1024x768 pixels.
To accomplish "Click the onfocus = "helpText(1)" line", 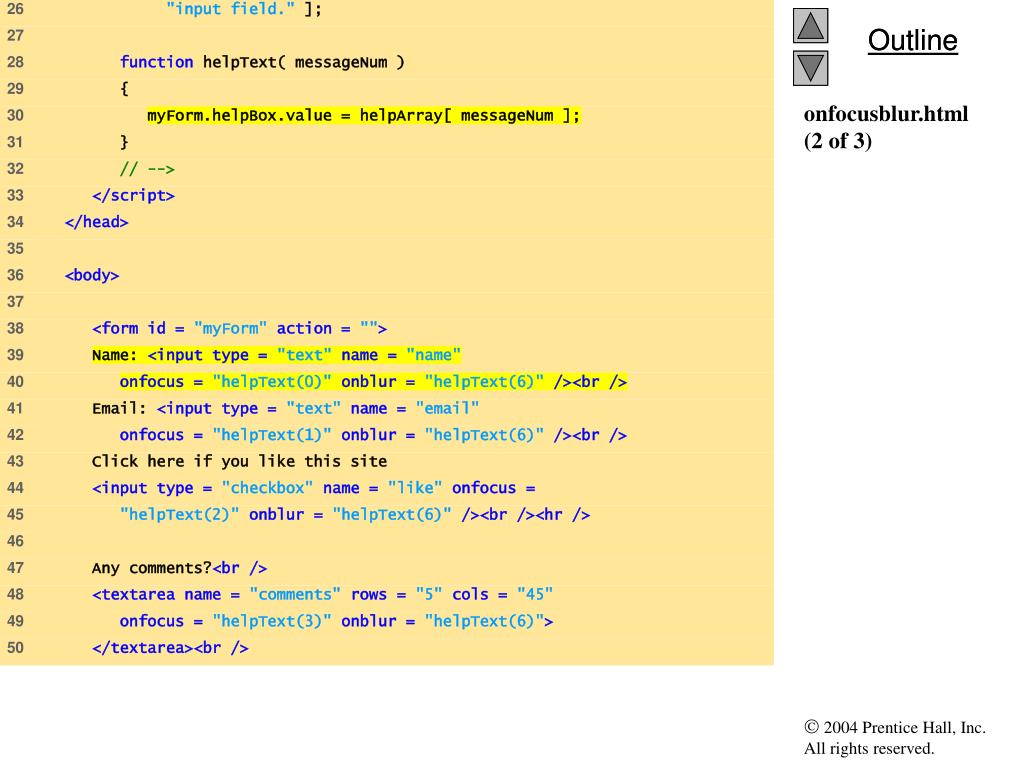I will click(x=373, y=435).
